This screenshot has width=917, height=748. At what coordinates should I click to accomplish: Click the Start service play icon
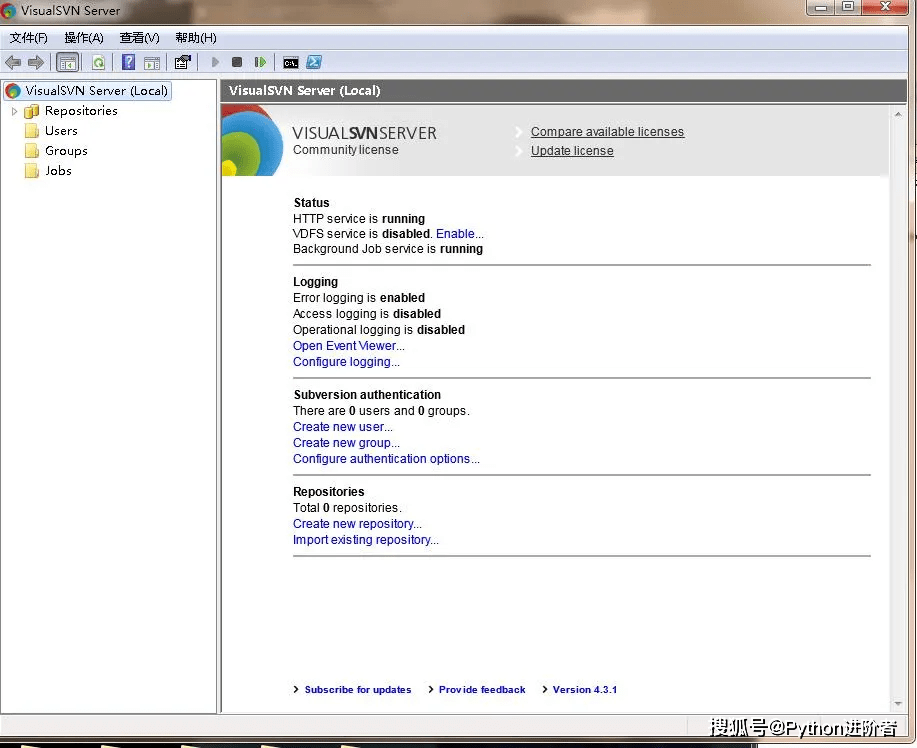215,62
